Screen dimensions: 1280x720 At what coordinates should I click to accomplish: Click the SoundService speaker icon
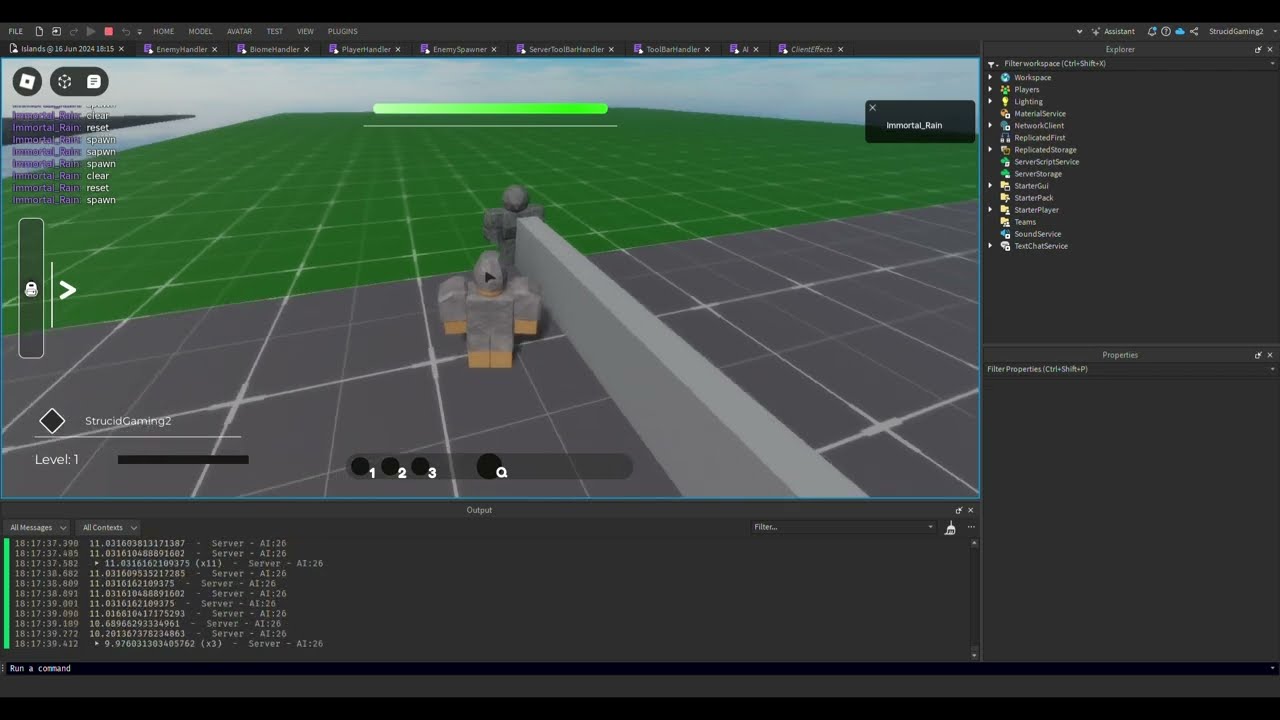[x=1005, y=234]
